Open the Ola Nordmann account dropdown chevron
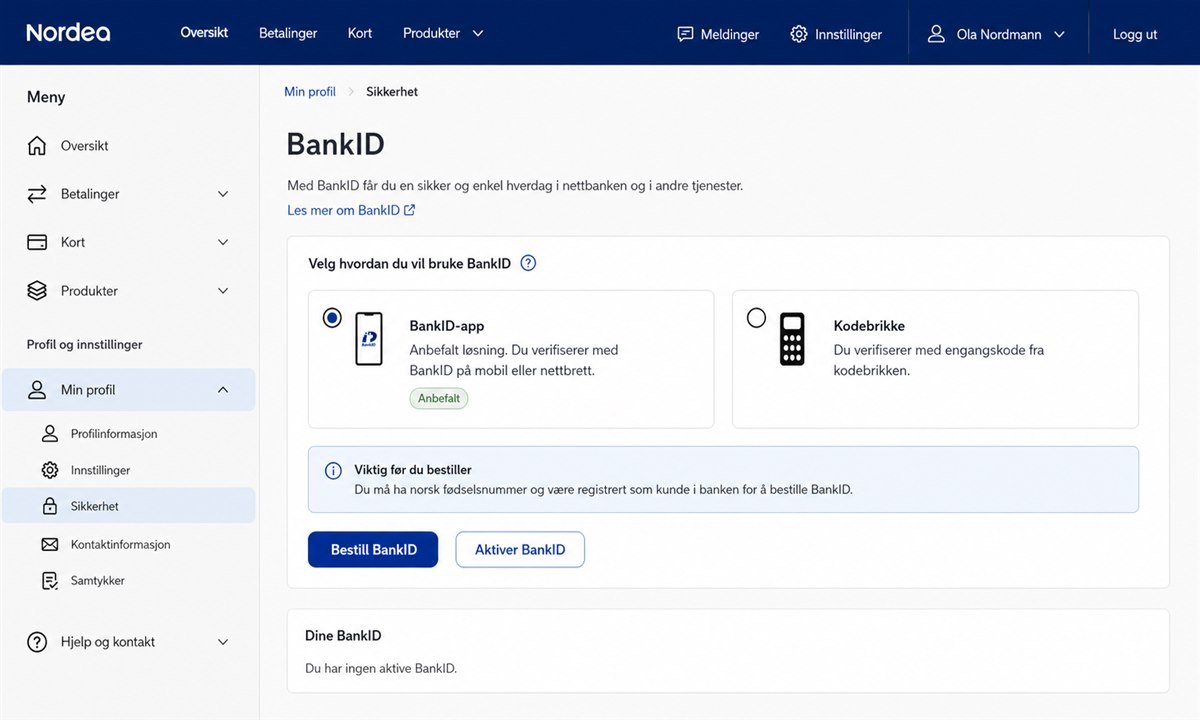1200x720 pixels. click(x=1059, y=34)
